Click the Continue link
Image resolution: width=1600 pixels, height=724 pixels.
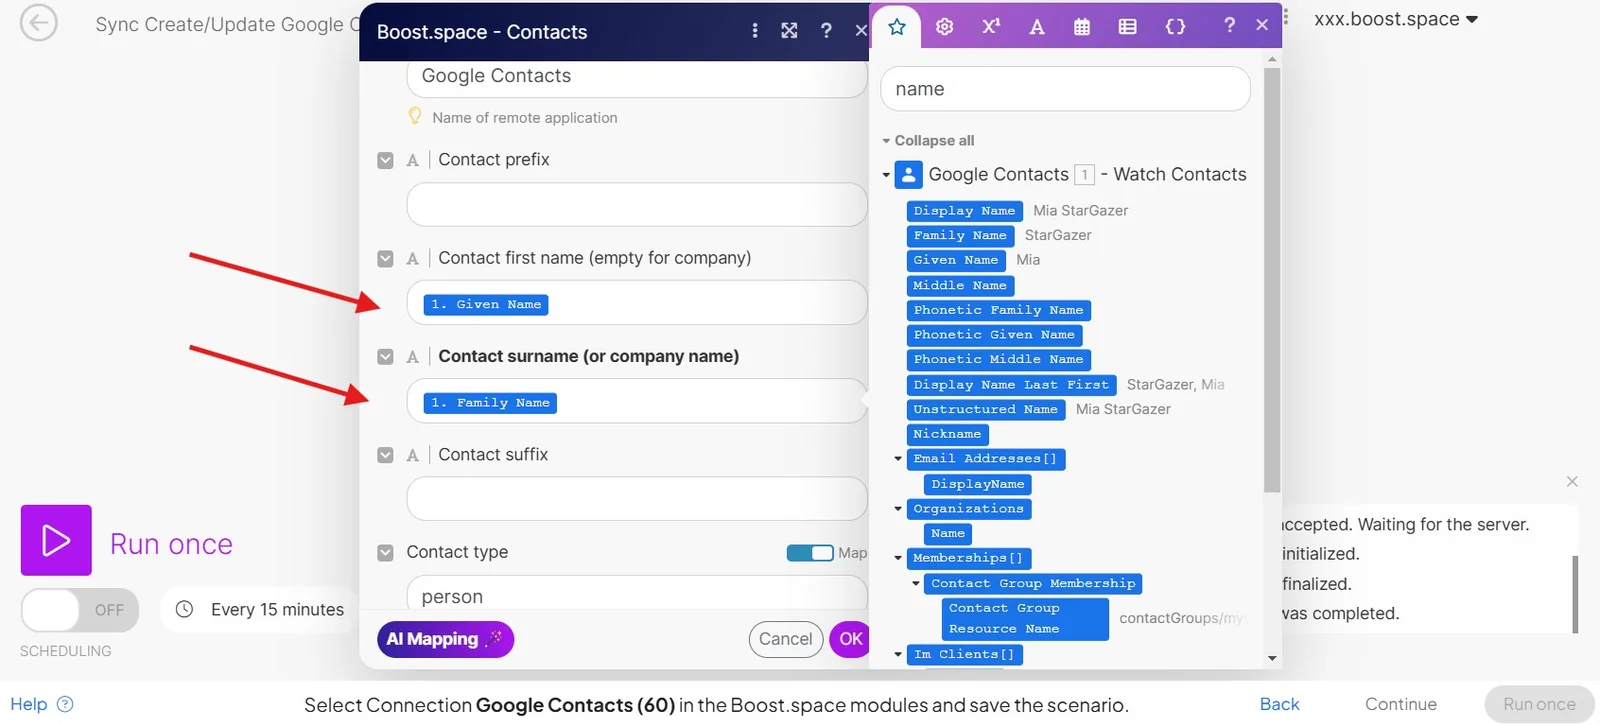point(1400,704)
